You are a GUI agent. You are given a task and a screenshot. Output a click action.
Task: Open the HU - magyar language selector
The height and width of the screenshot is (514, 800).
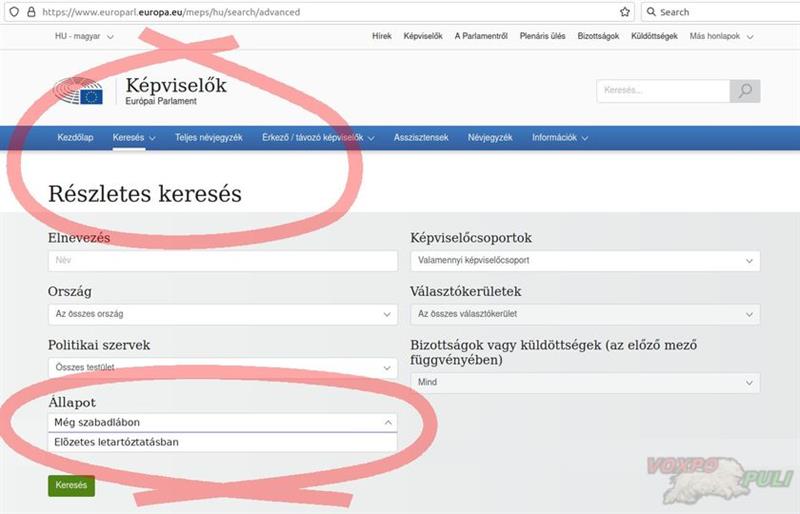(x=84, y=36)
